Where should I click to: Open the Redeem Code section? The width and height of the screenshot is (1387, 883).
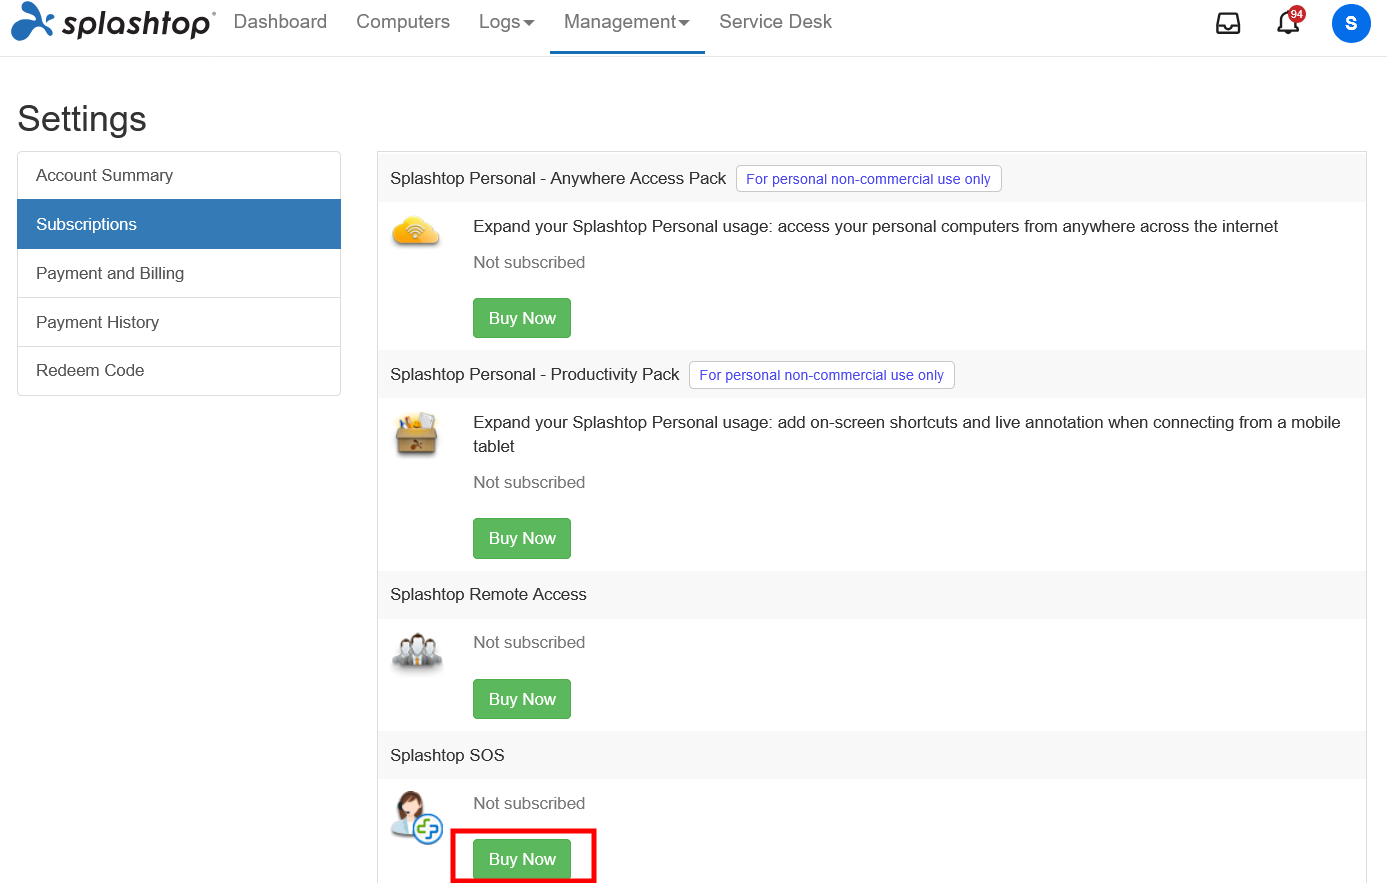click(179, 371)
